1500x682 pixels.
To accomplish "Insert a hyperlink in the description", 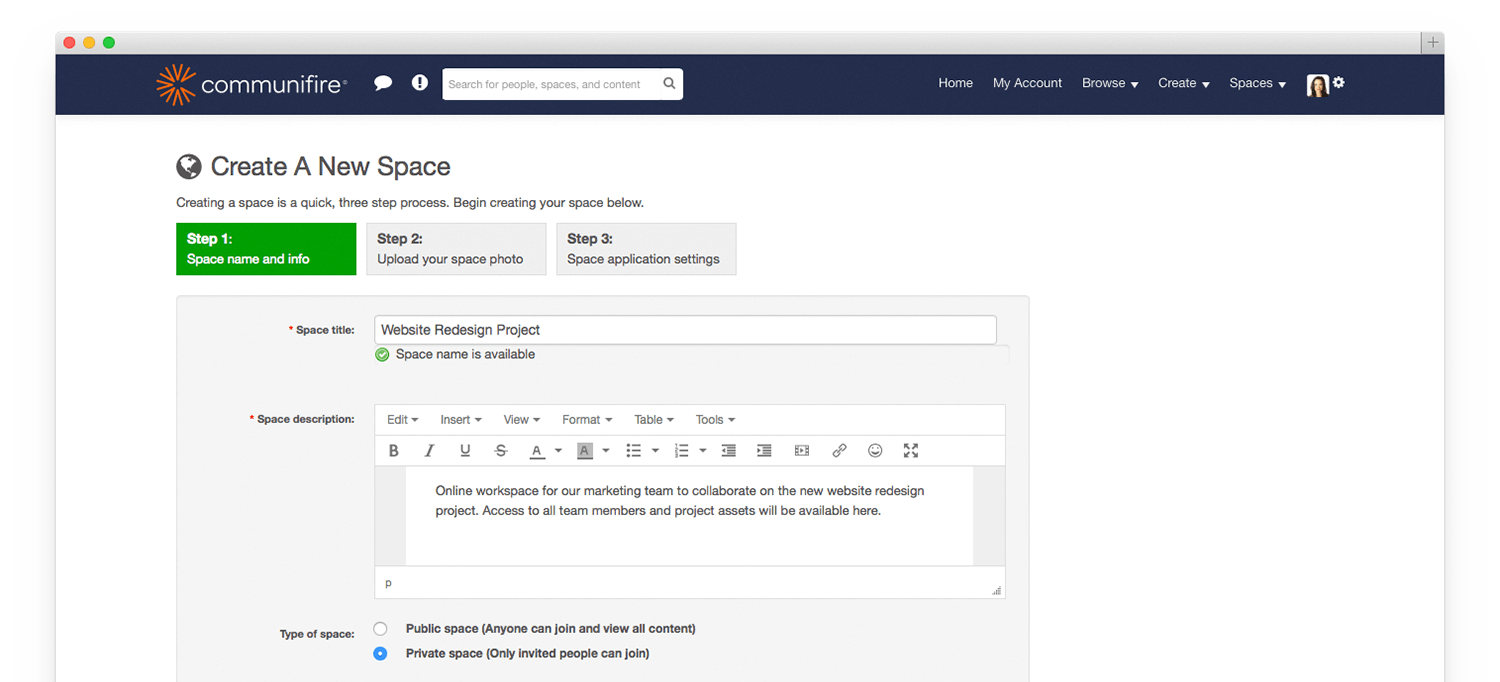I will click(838, 450).
